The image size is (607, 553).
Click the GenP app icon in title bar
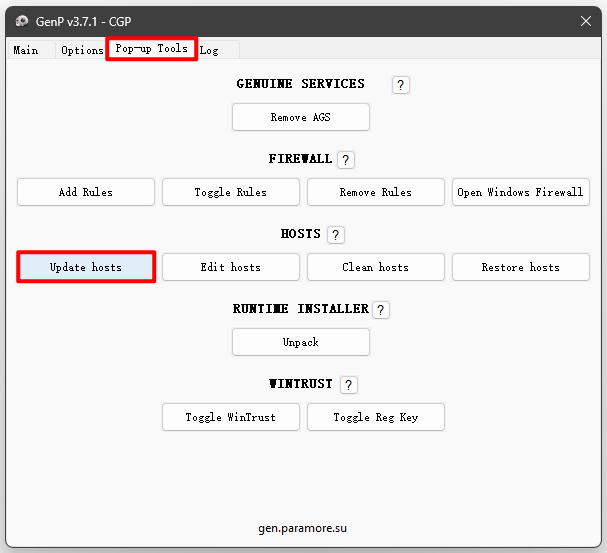click(x=21, y=21)
